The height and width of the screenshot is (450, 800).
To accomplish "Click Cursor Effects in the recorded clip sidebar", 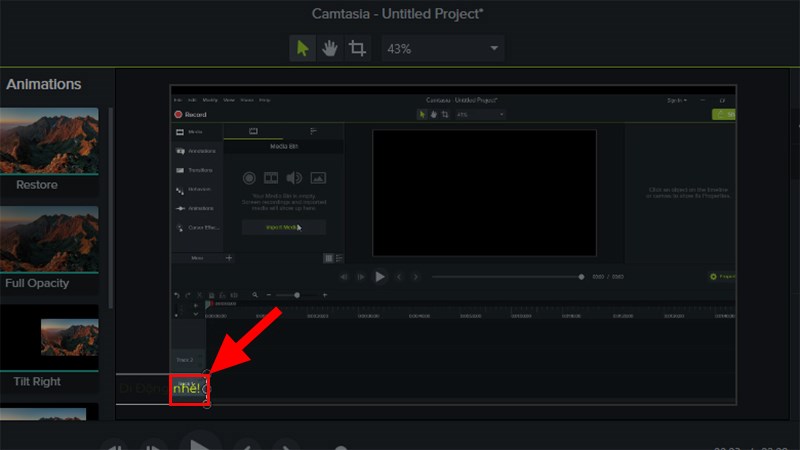I will 198,228.
